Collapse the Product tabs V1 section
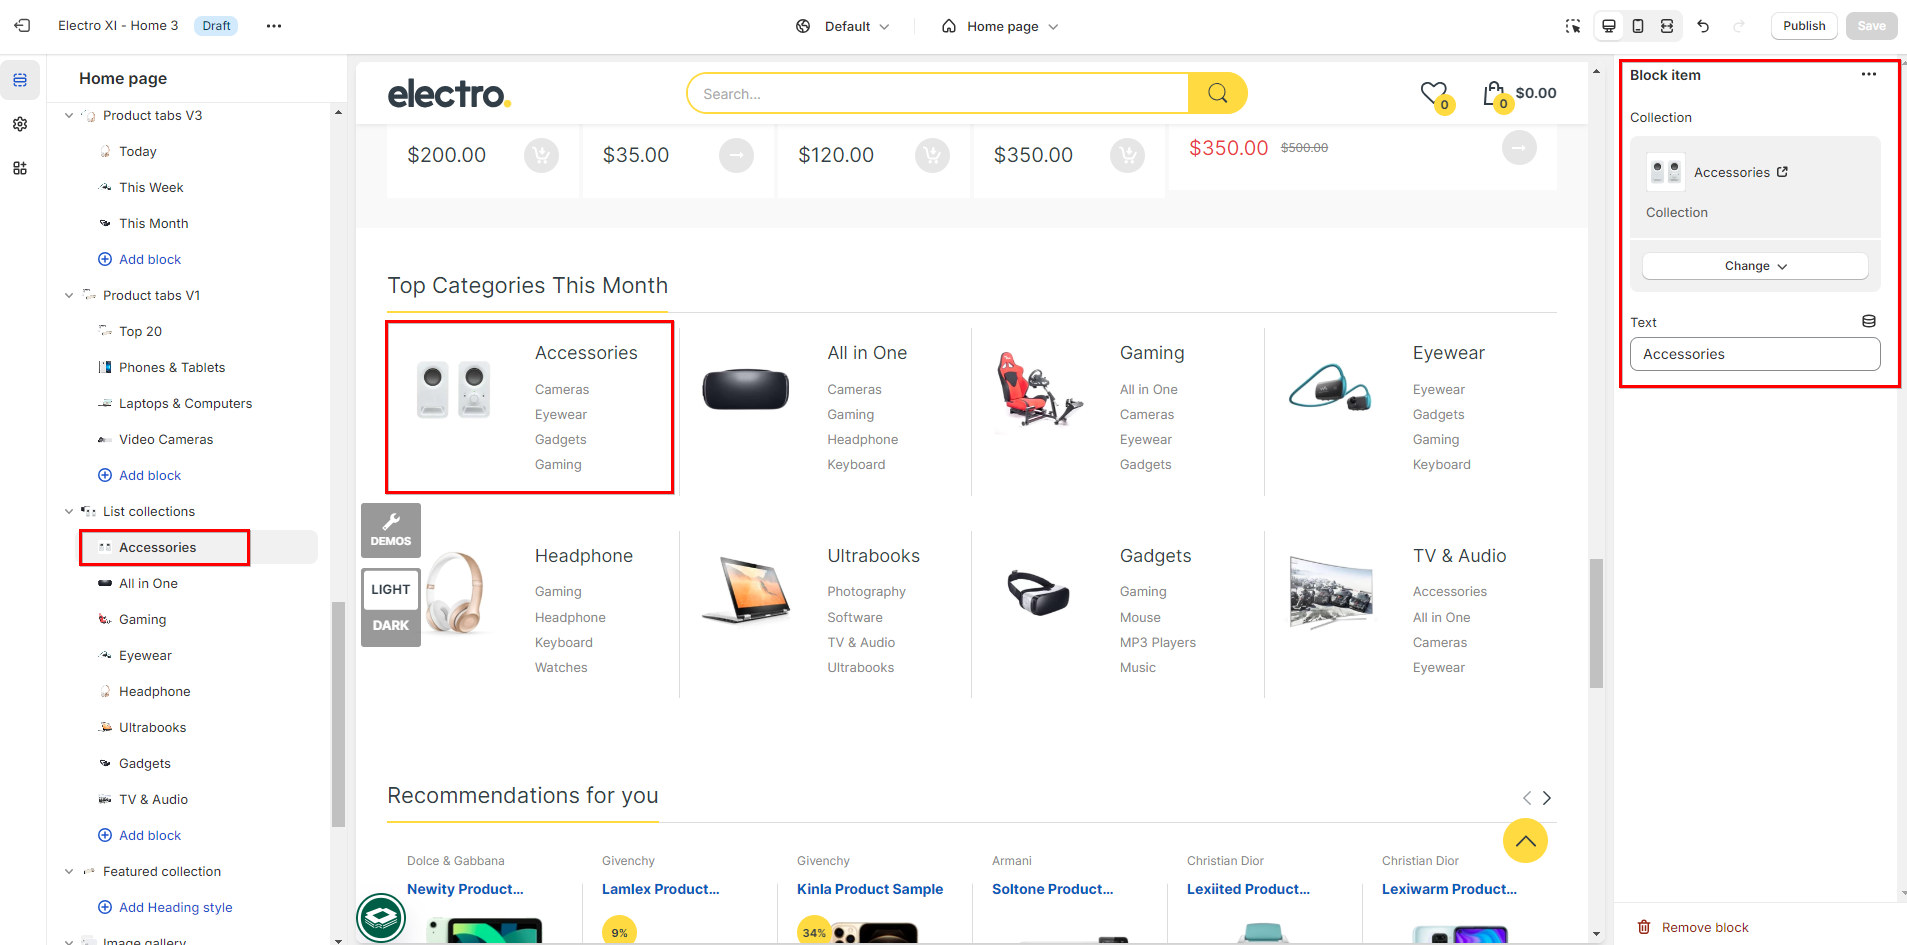 tap(69, 295)
